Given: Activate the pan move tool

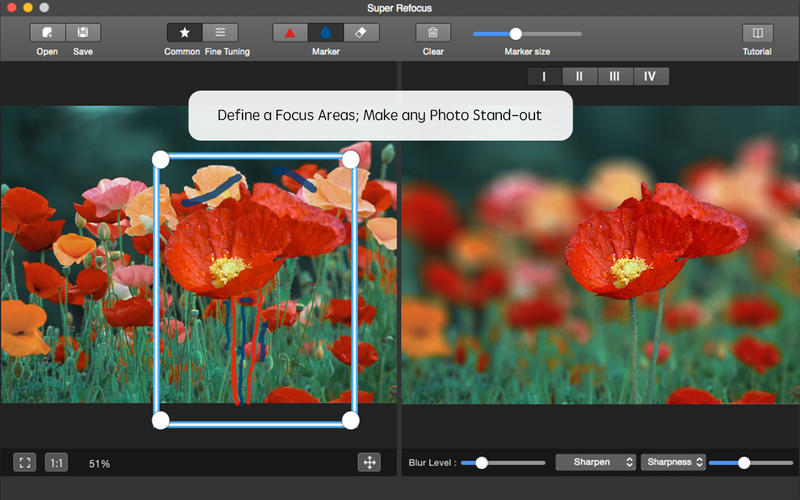Looking at the screenshot, I should pyautogui.click(x=369, y=462).
